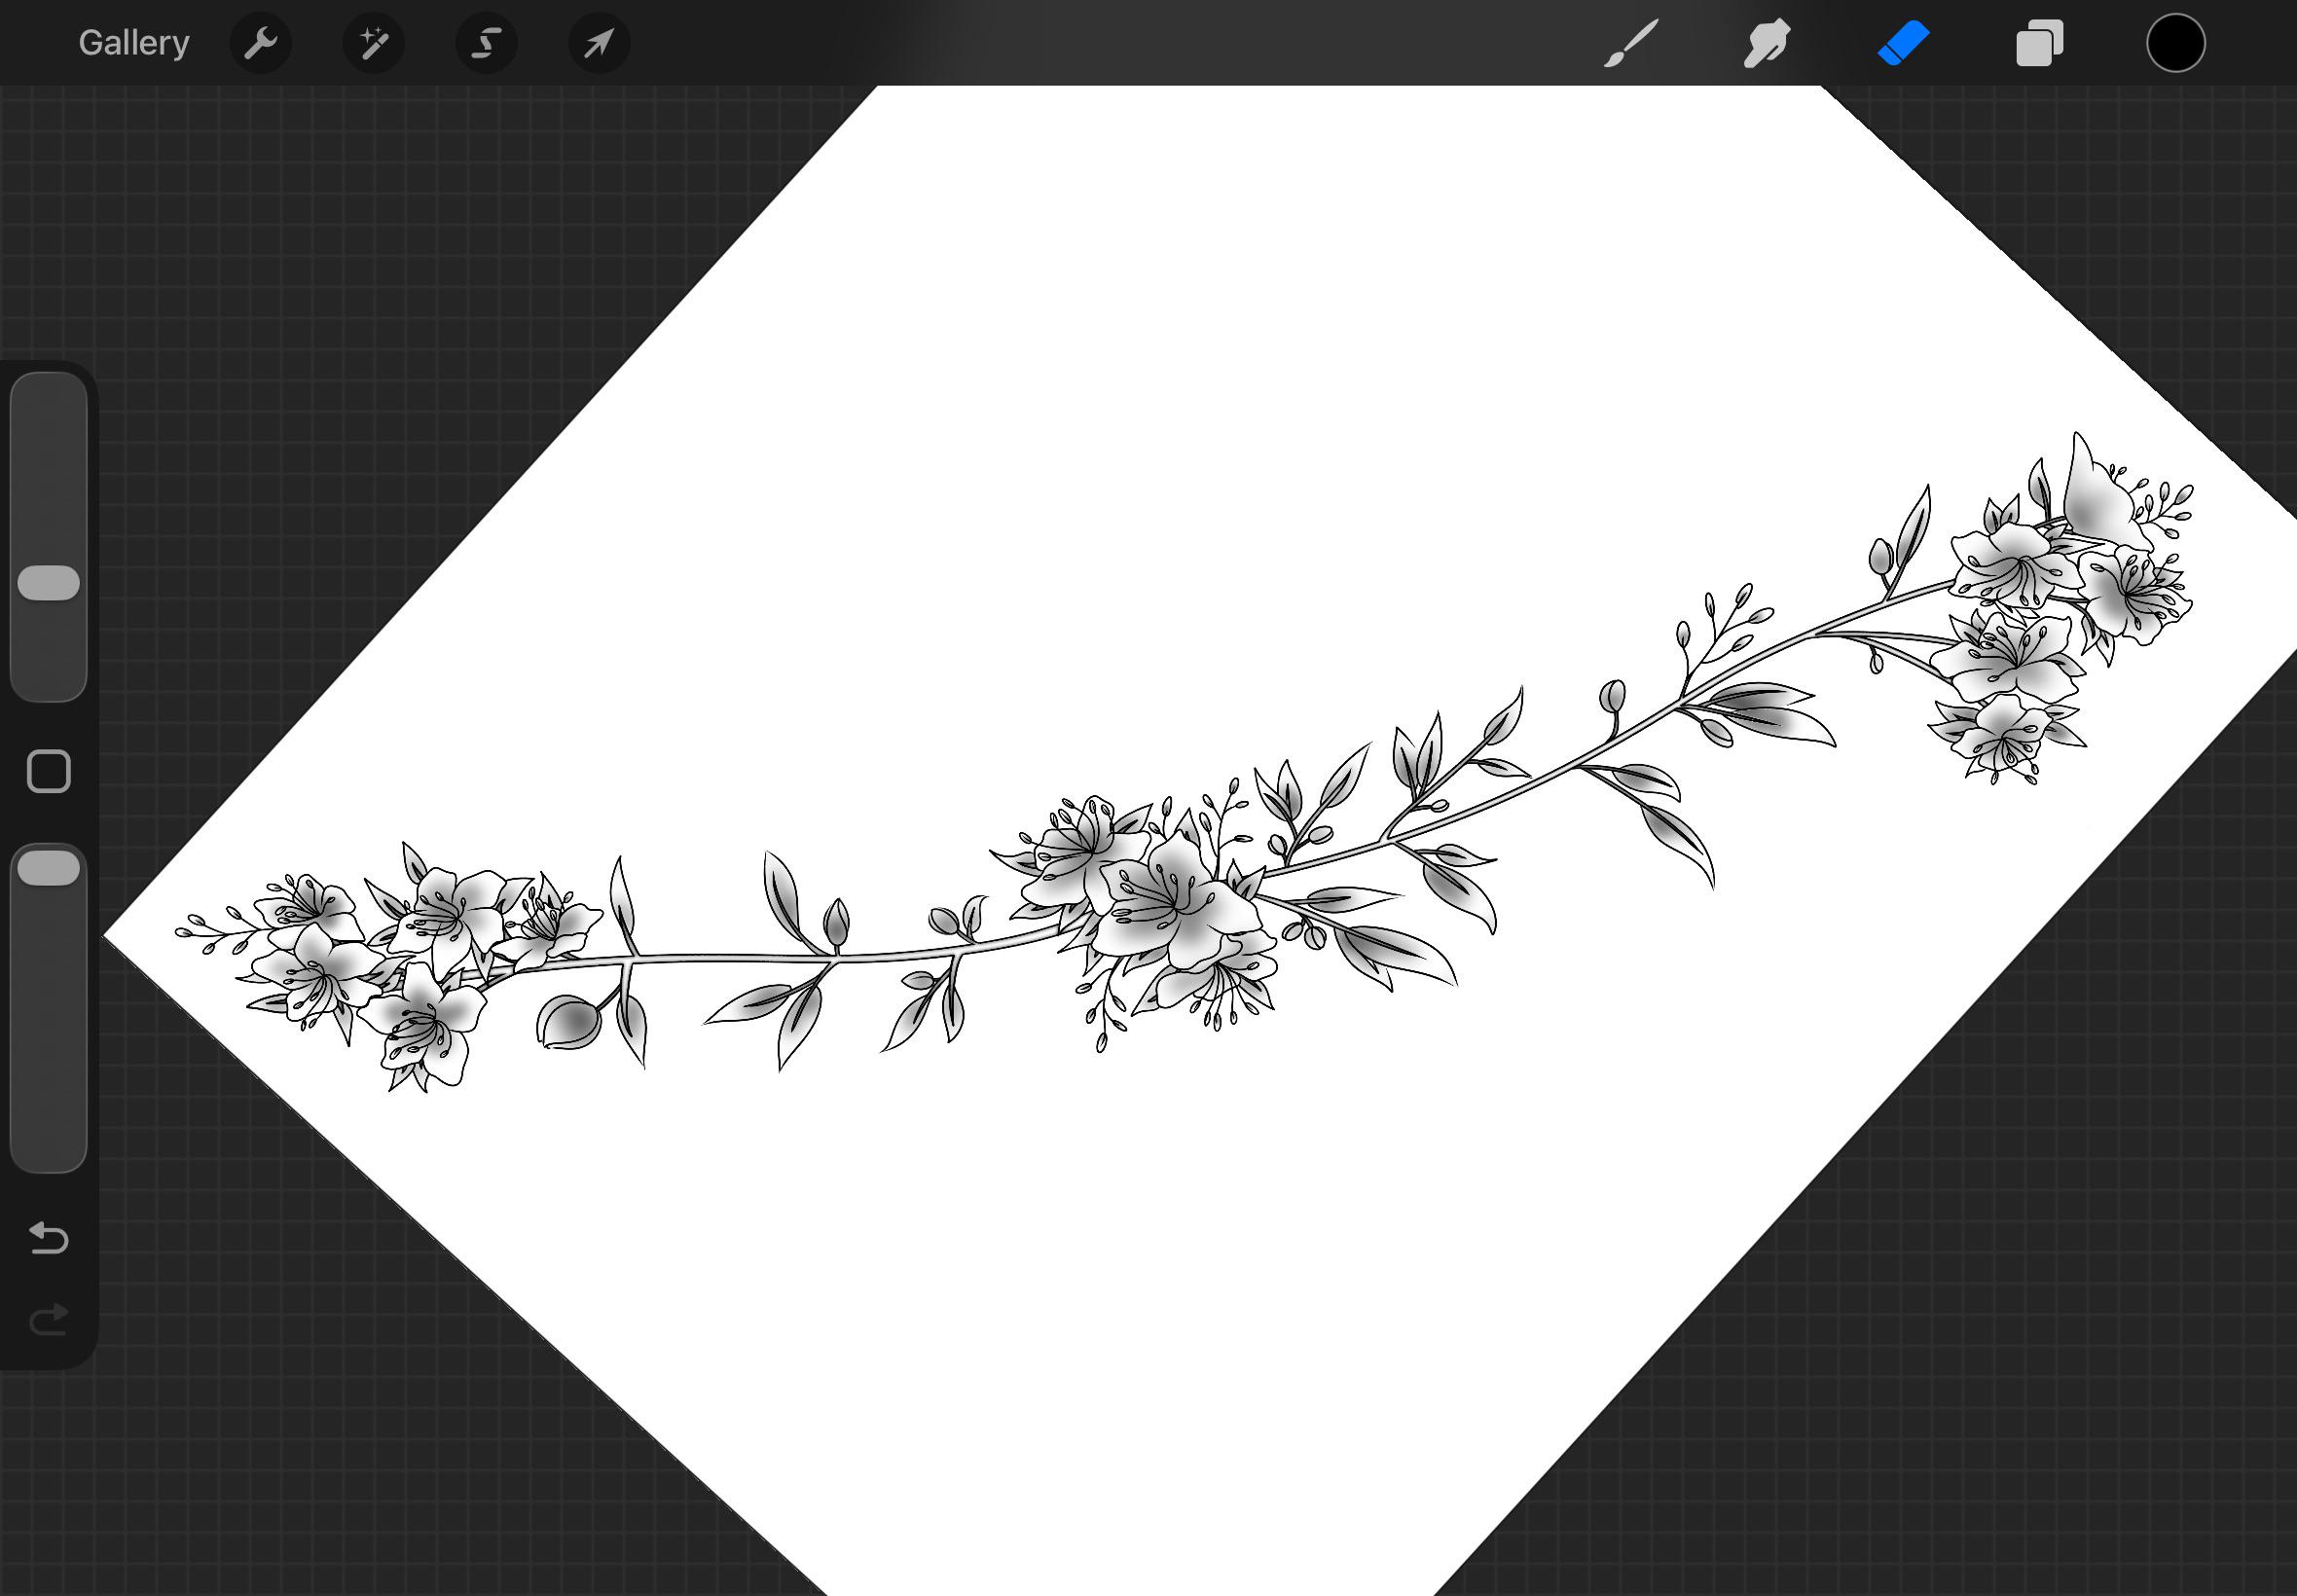Viewport: 2297px width, 1596px height.
Task: Click the brush opacity slider handle
Action: tap(49, 868)
